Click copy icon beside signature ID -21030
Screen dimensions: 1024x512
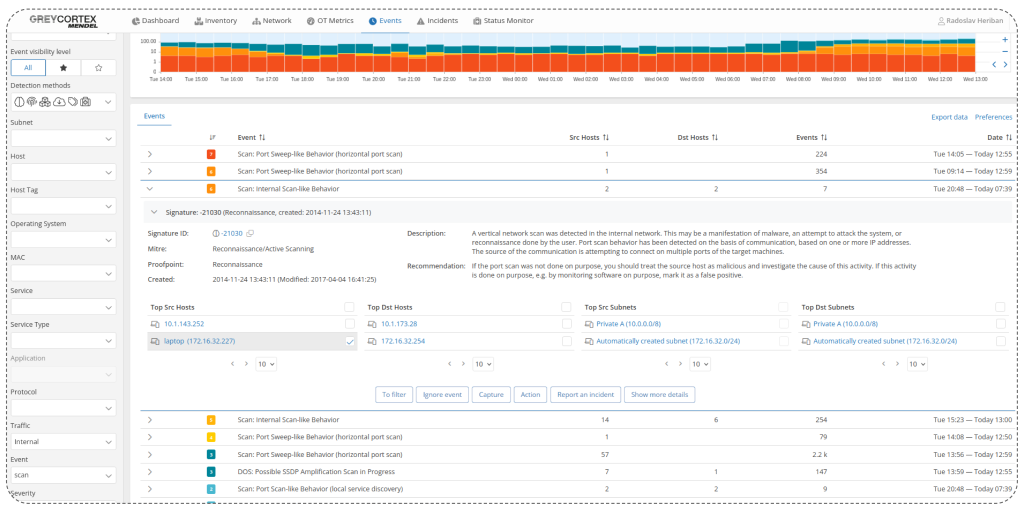click(x=251, y=233)
